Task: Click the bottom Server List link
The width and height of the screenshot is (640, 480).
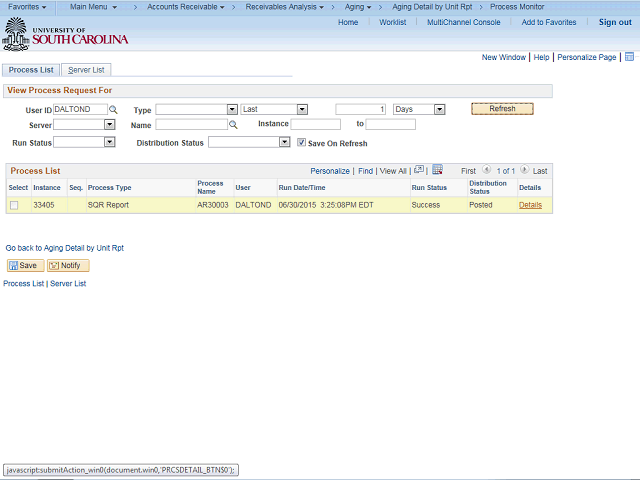Action: tap(68, 284)
